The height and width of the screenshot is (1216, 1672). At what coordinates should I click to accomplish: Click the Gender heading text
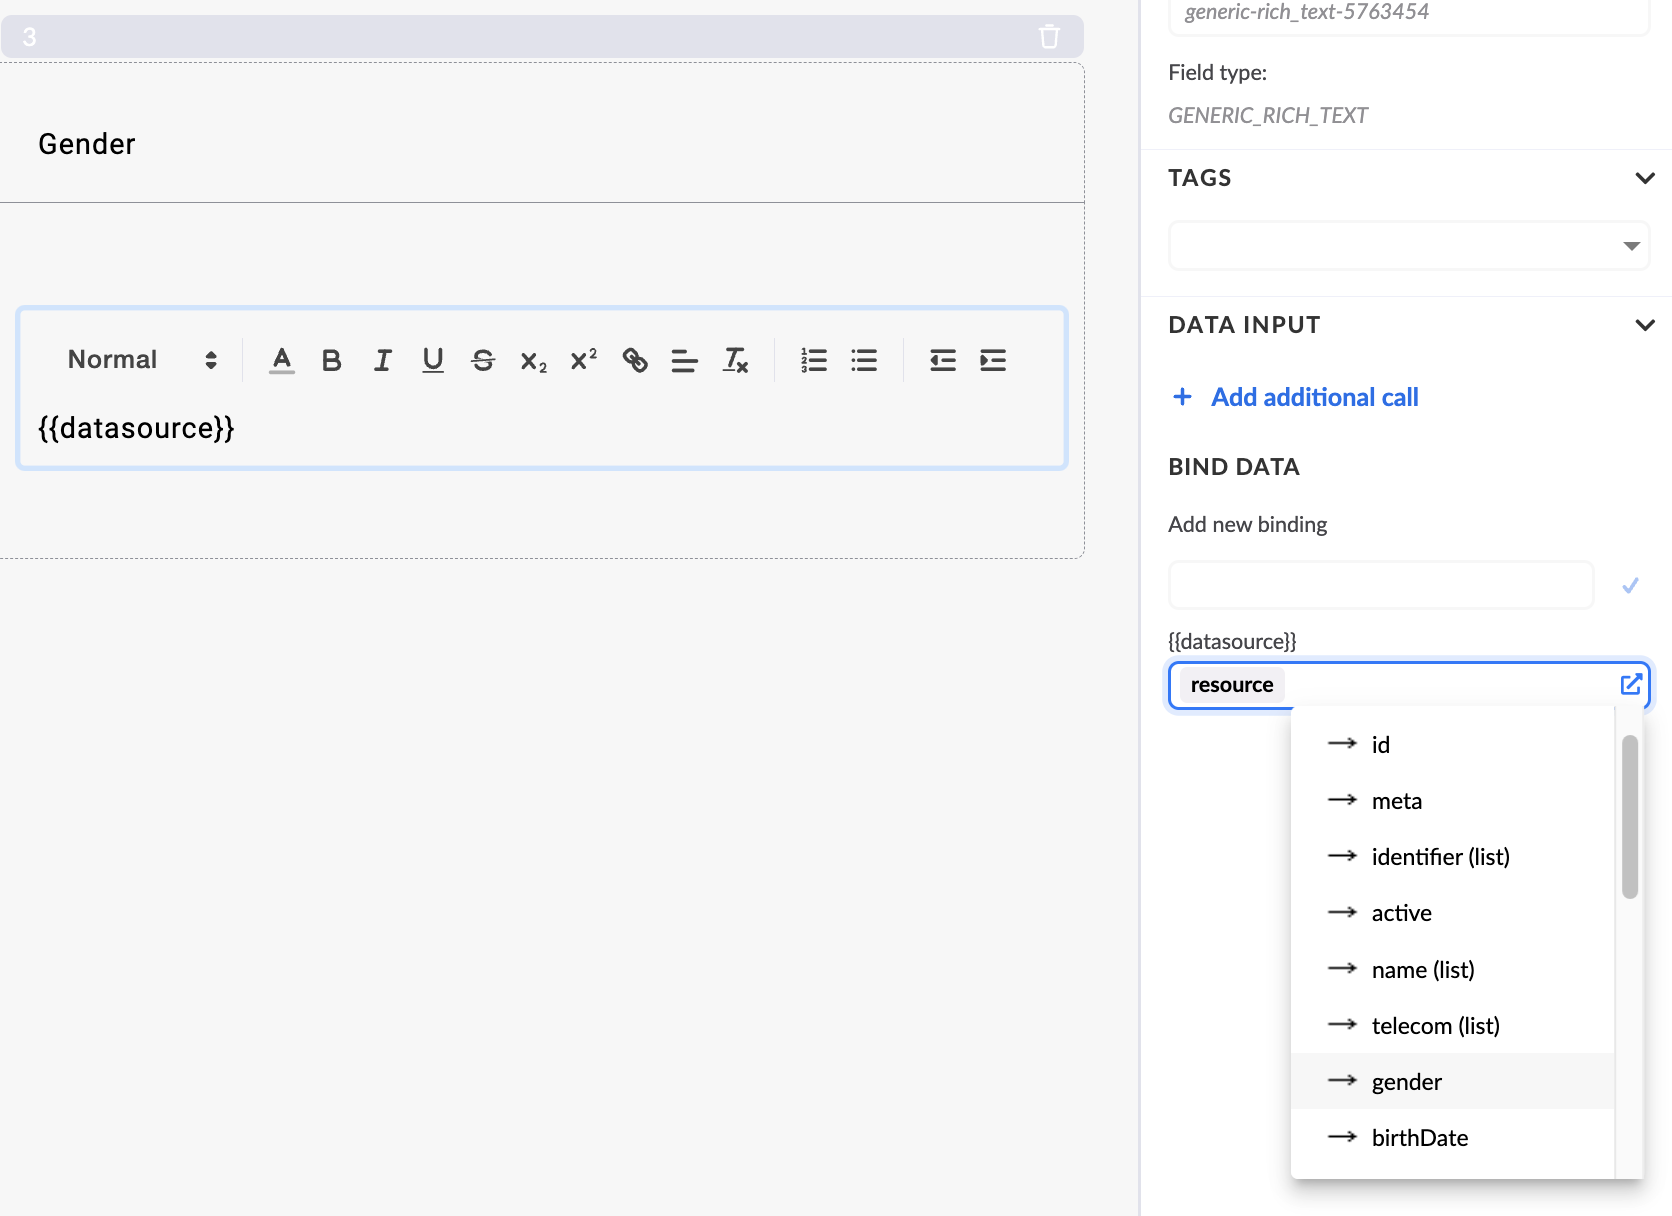pyautogui.click(x=87, y=144)
